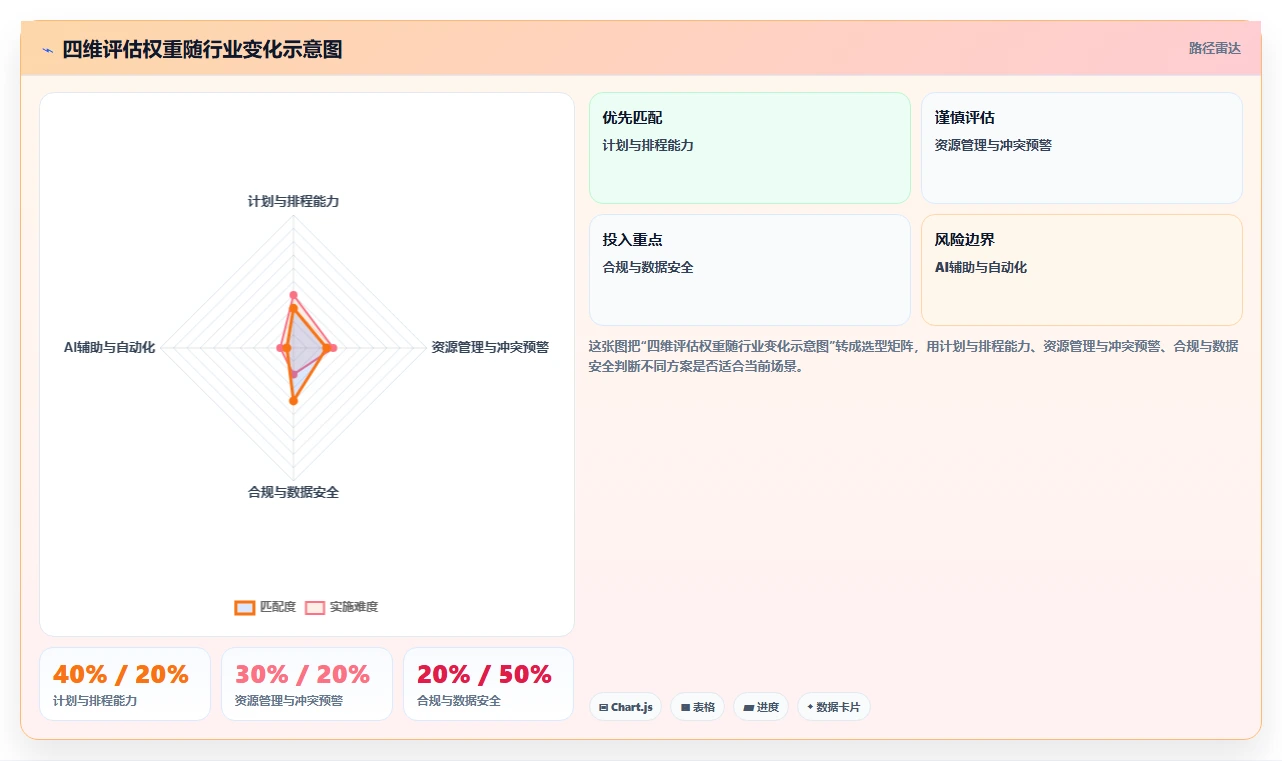1282x761 pixels.
Task: Click the 计划与排程能力 radar axis label
Action: 293,201
